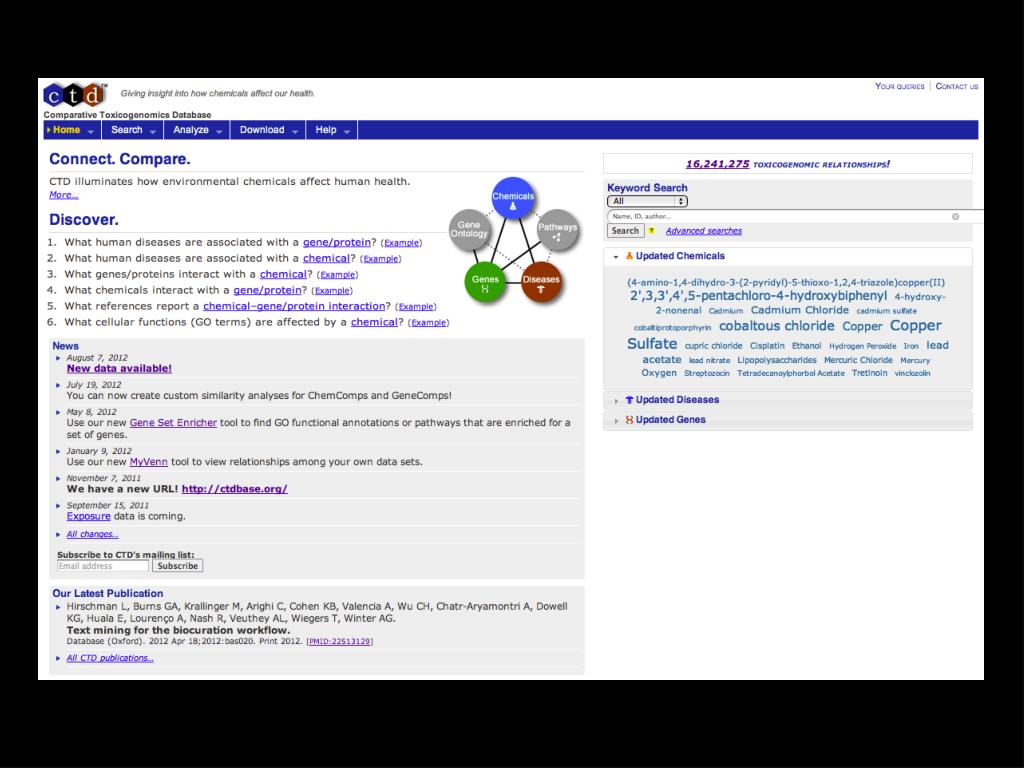Click the Email address input field
Screen dimensions: 1024x768
[x=103, y=566]
